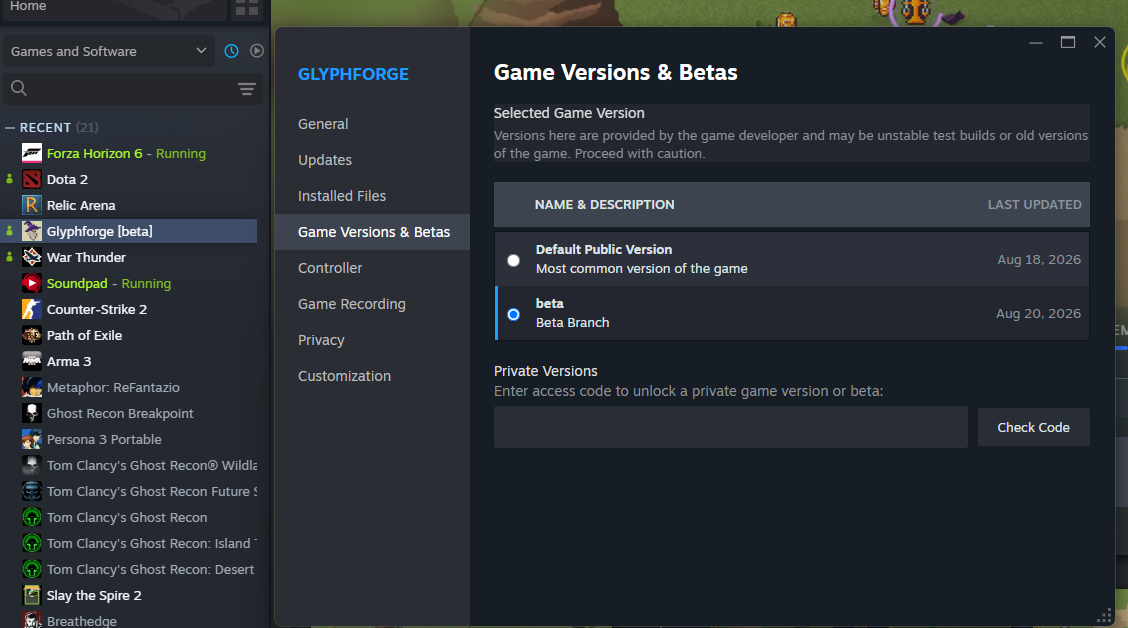This screenshot has height=628, width=1128.
Task: Click the Counter-Strike 2 game icon
Action: (32, 309)
